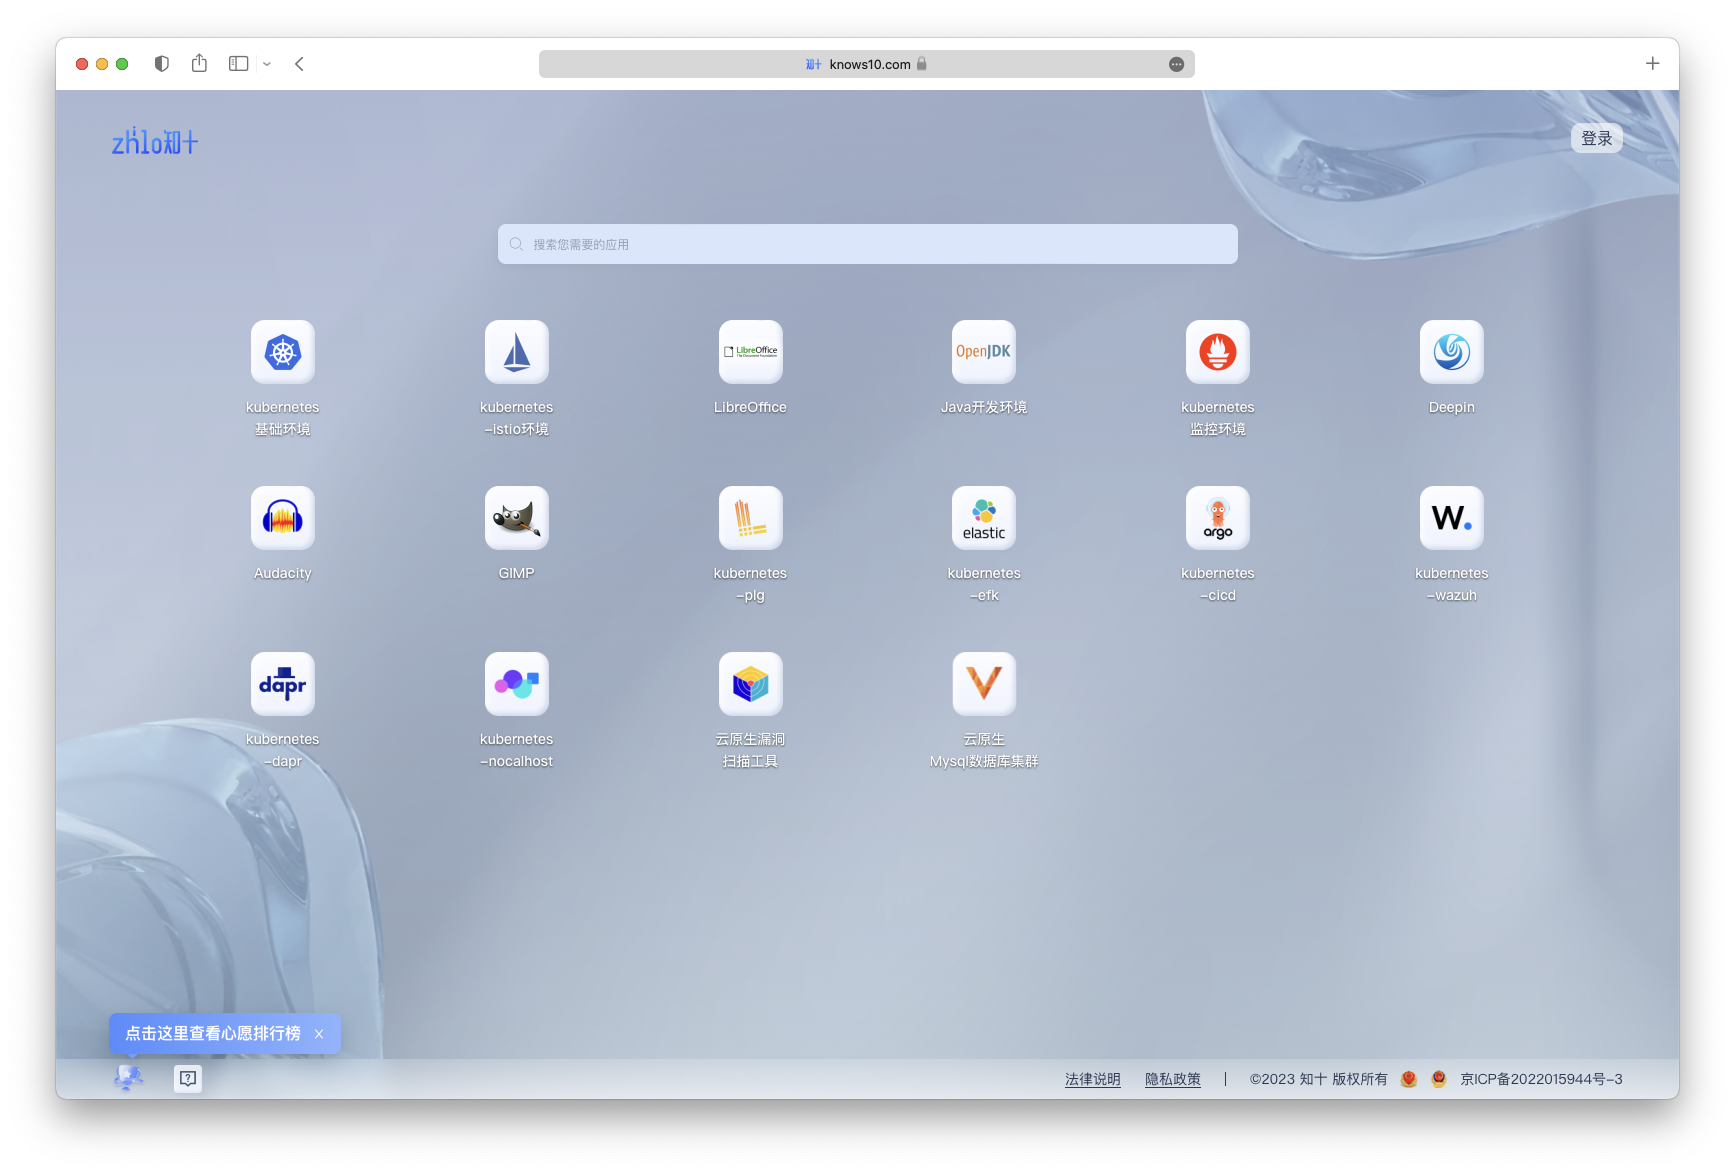
Task: Click the page options ellipsis in address bar
Action: tap(1177, 64)
